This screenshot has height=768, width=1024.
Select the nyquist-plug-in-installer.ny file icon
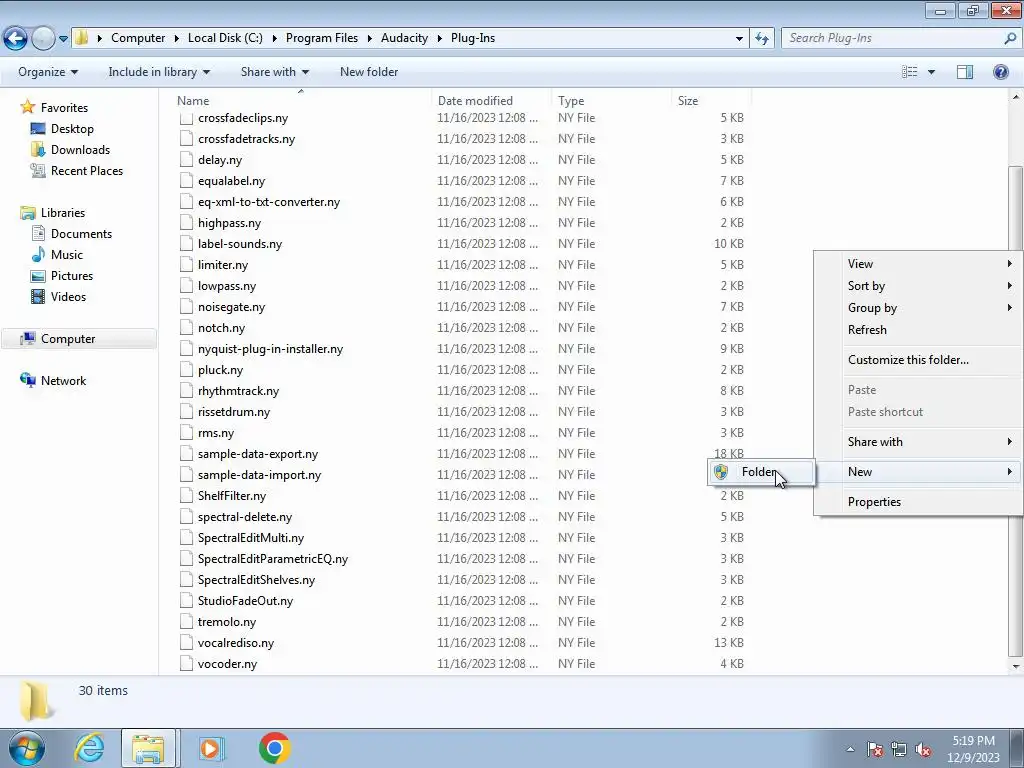click(x=186, y=349)
